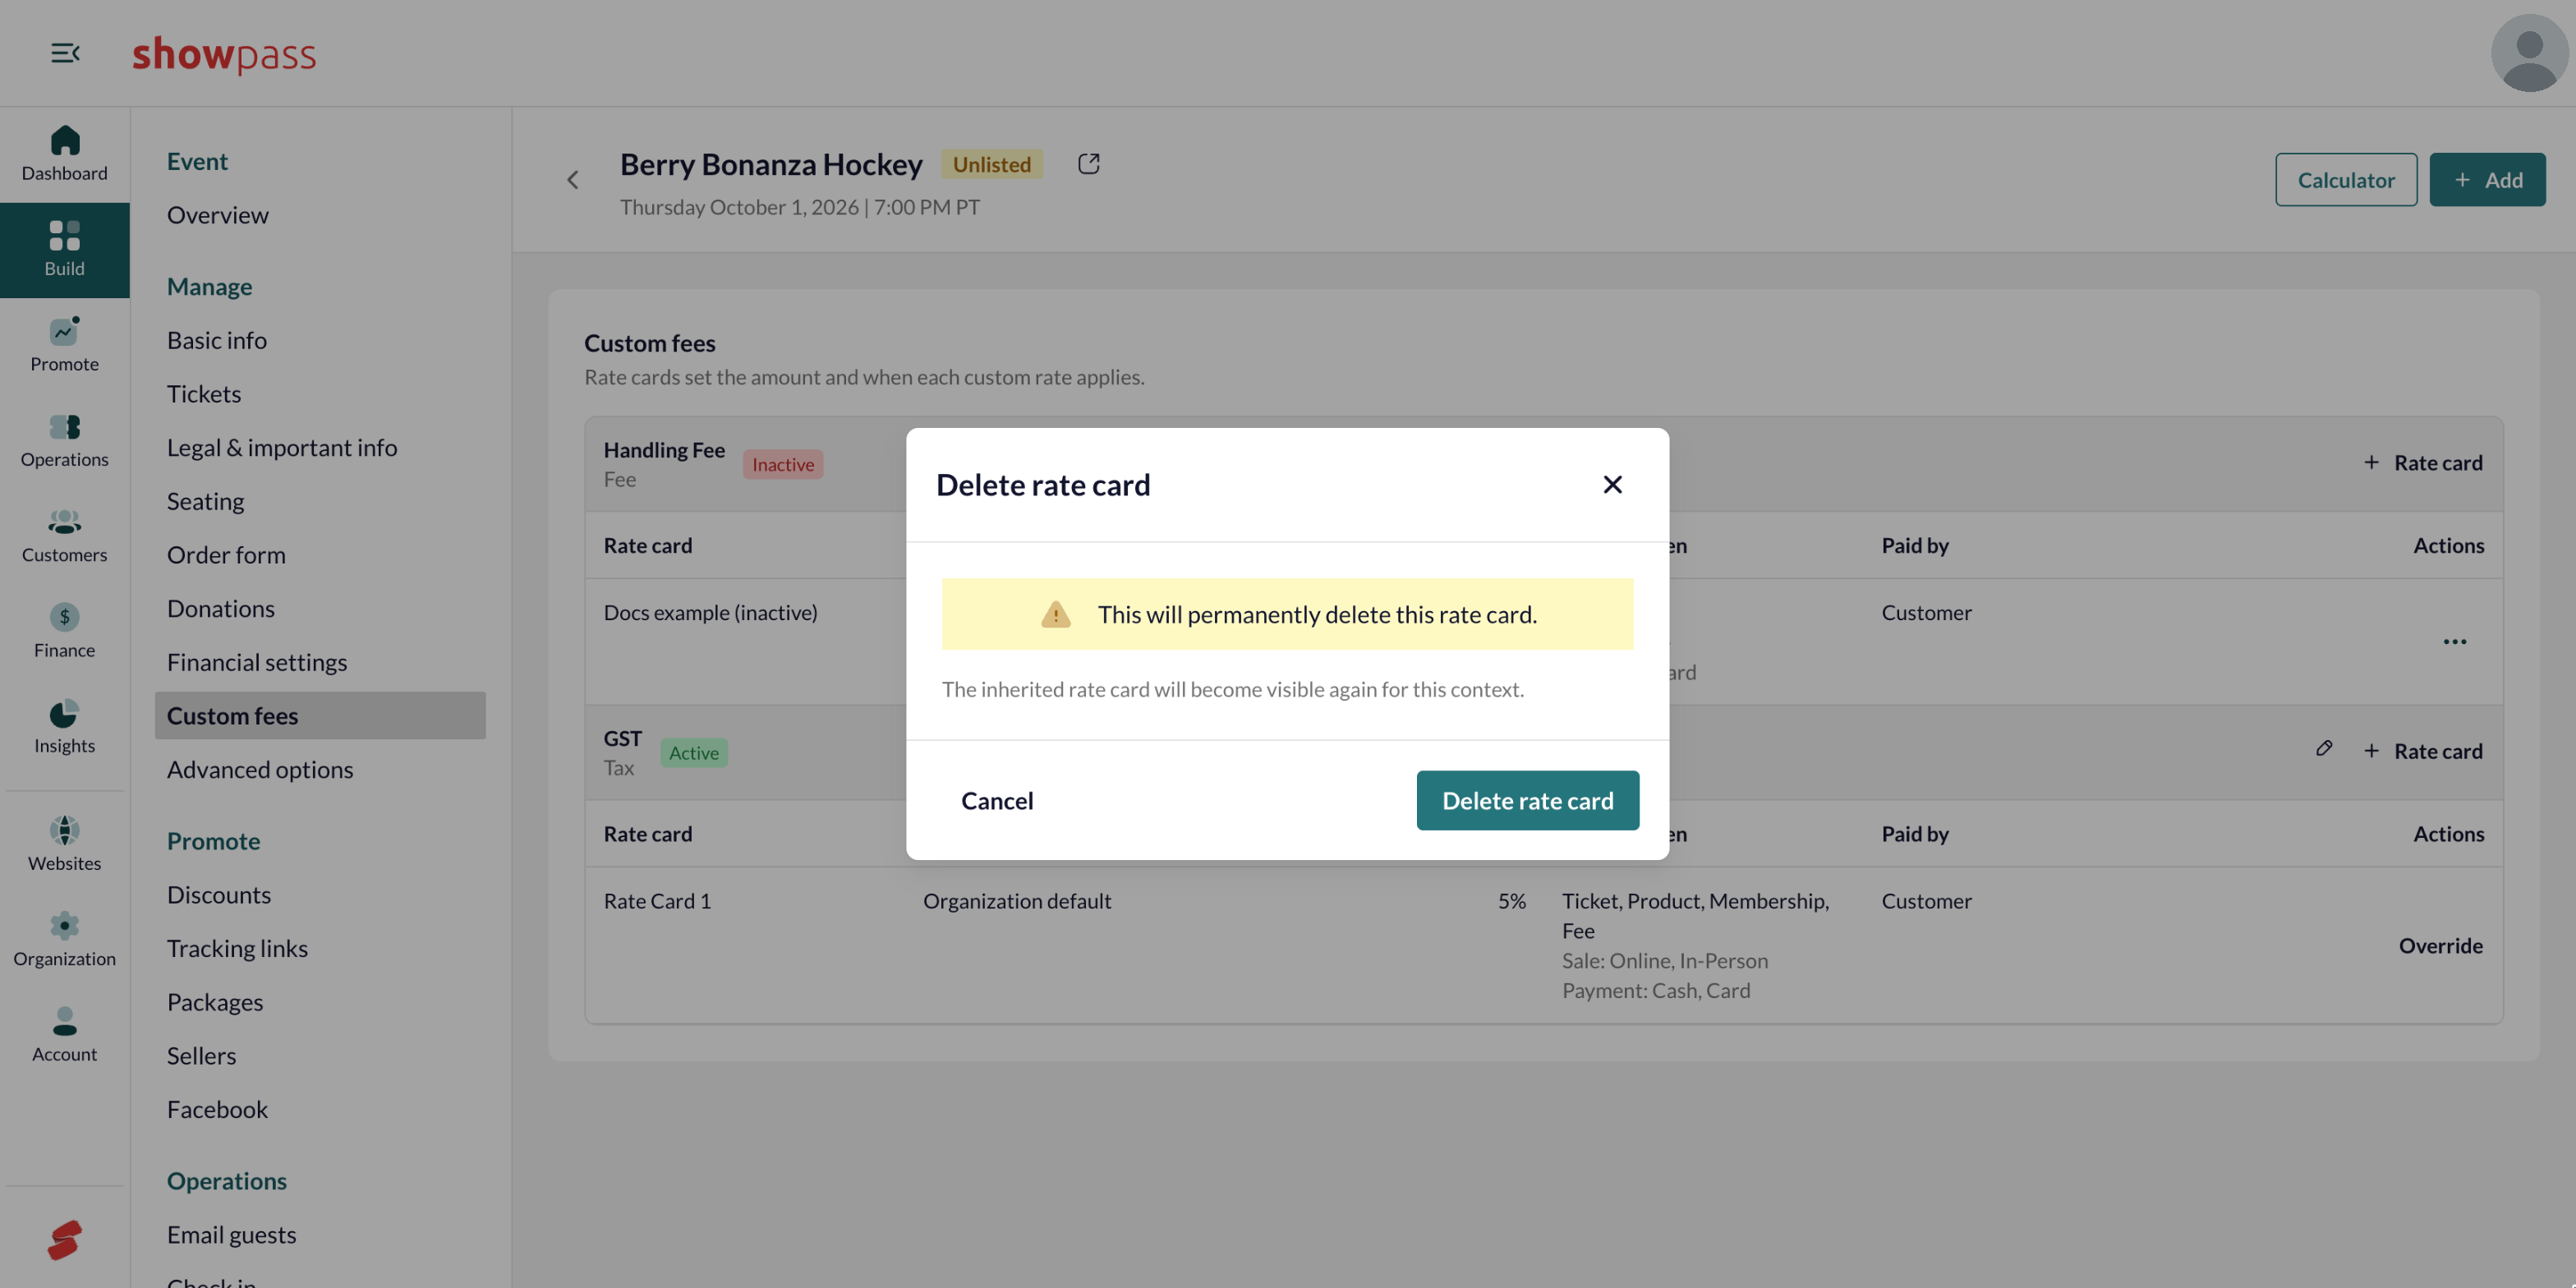Viewport: 2576px width, 1288px height.
Task: Open the Calculator button
Action: coord(2345,180)
